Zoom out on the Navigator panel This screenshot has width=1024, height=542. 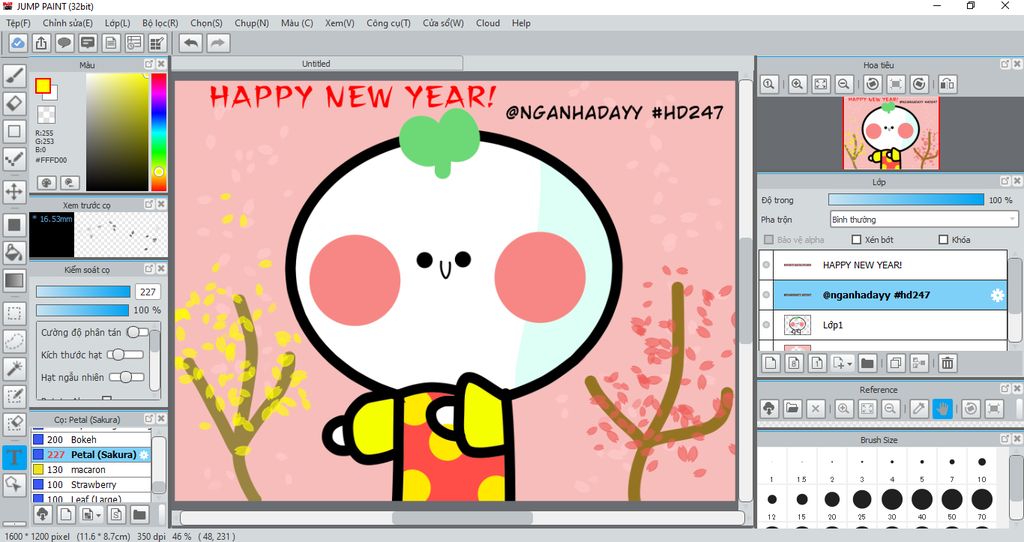pos(844,84)
